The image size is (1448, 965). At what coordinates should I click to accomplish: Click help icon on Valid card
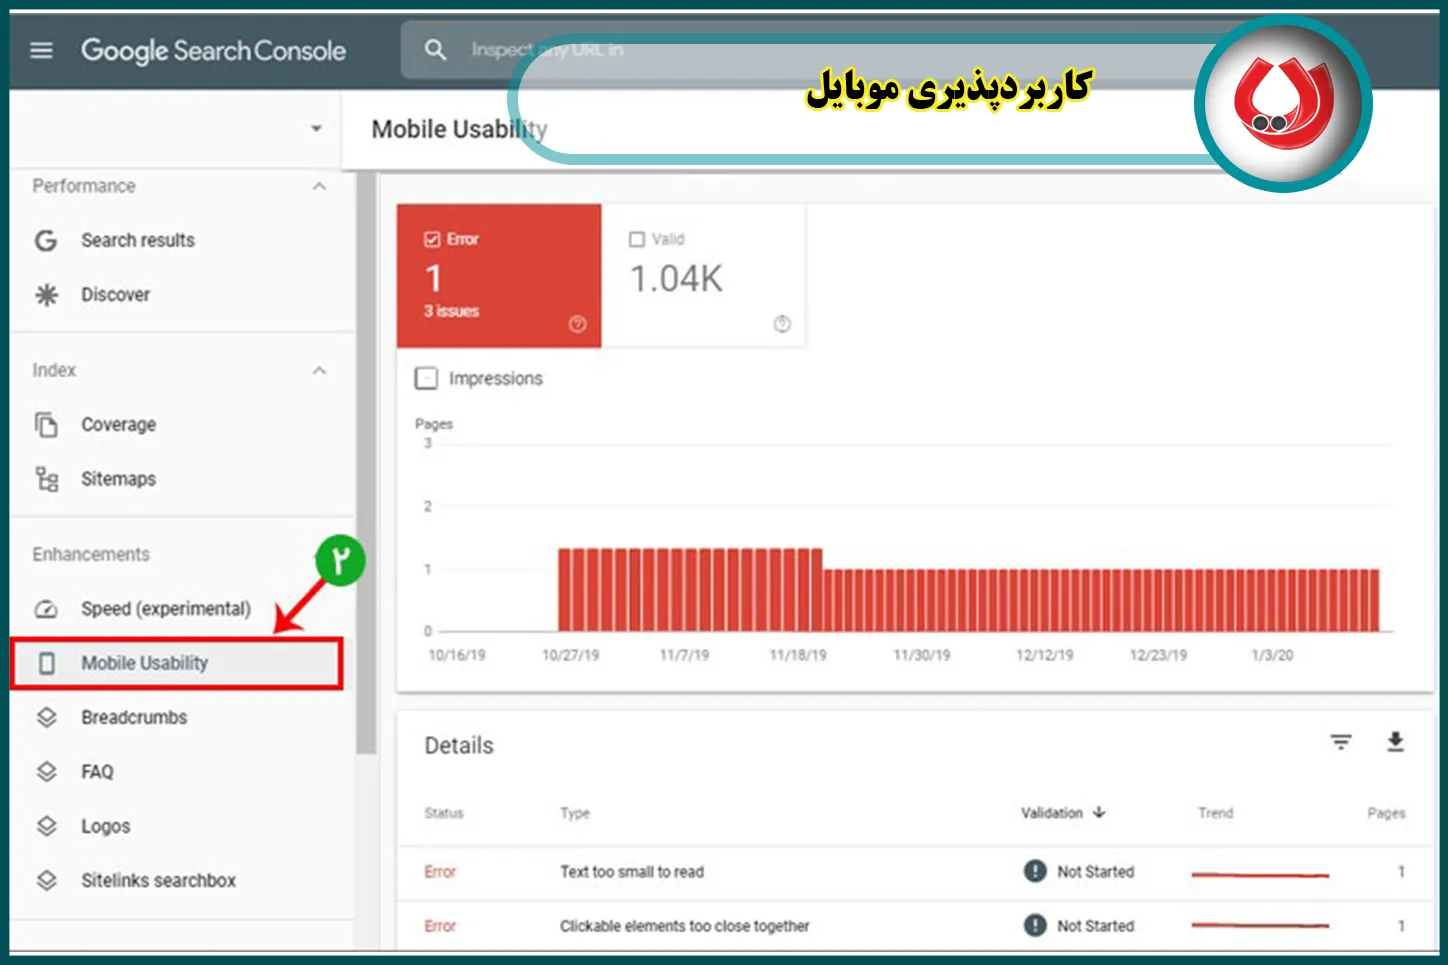782,324
